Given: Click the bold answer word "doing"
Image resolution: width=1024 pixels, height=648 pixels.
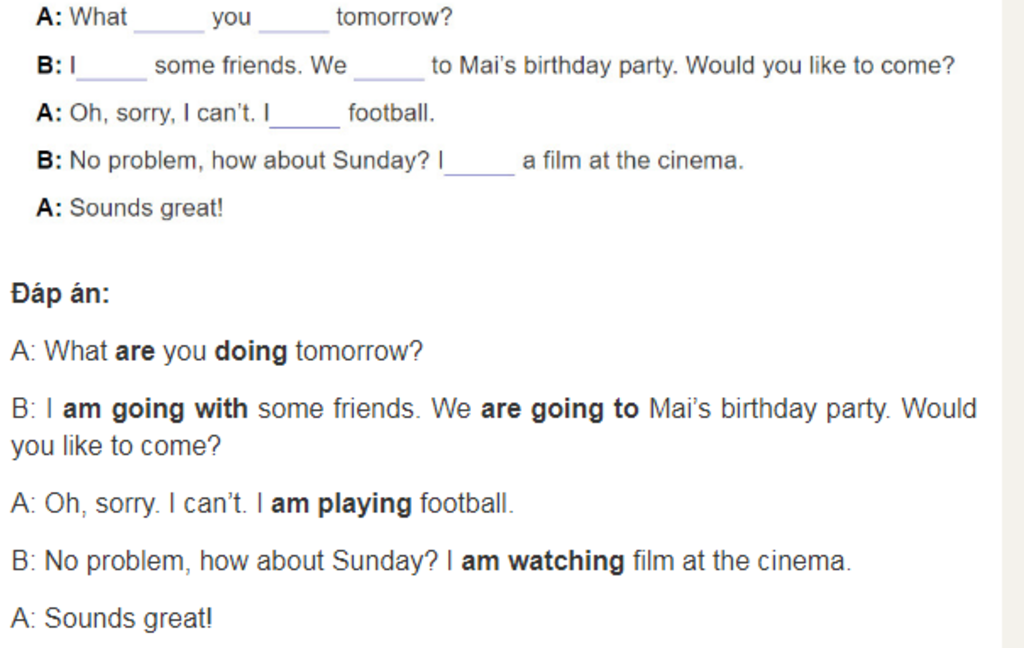Looking at the screenshot, I should click(x=251, y=352).
